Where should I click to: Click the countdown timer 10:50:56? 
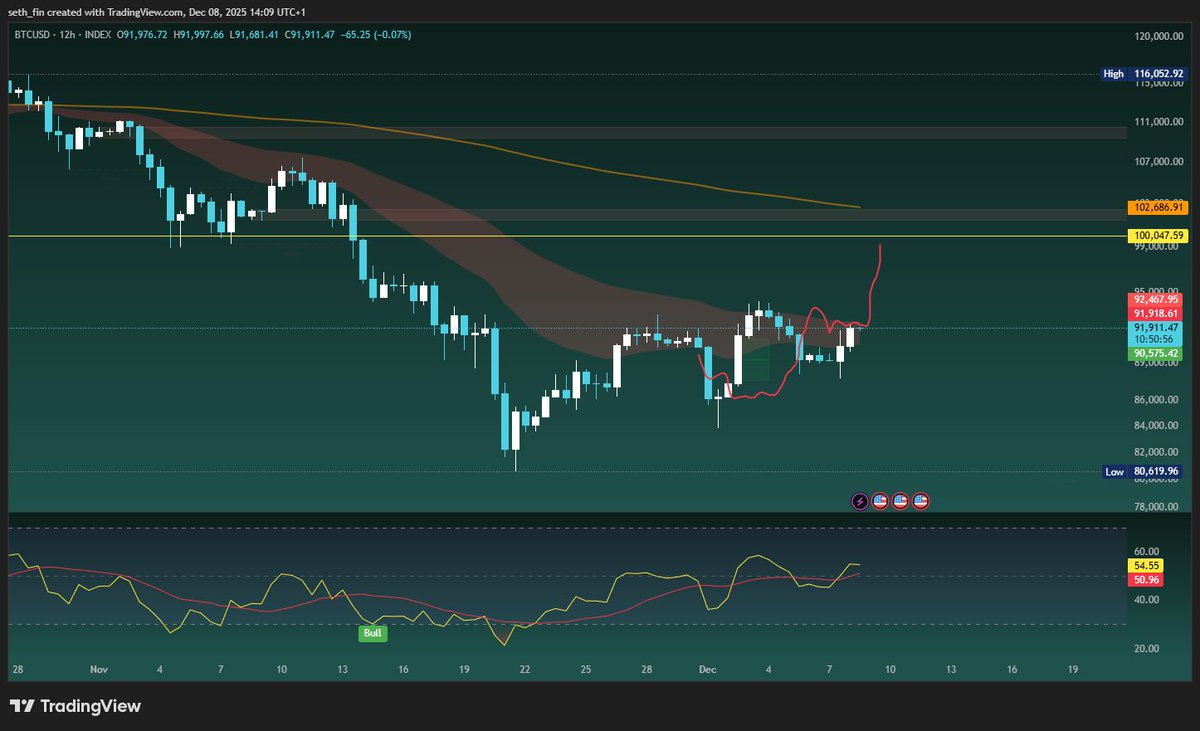pyautogui.click(x=1156, y=339)
